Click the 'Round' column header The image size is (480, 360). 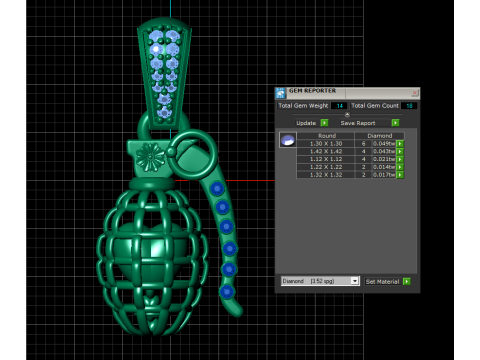(326, 136)
